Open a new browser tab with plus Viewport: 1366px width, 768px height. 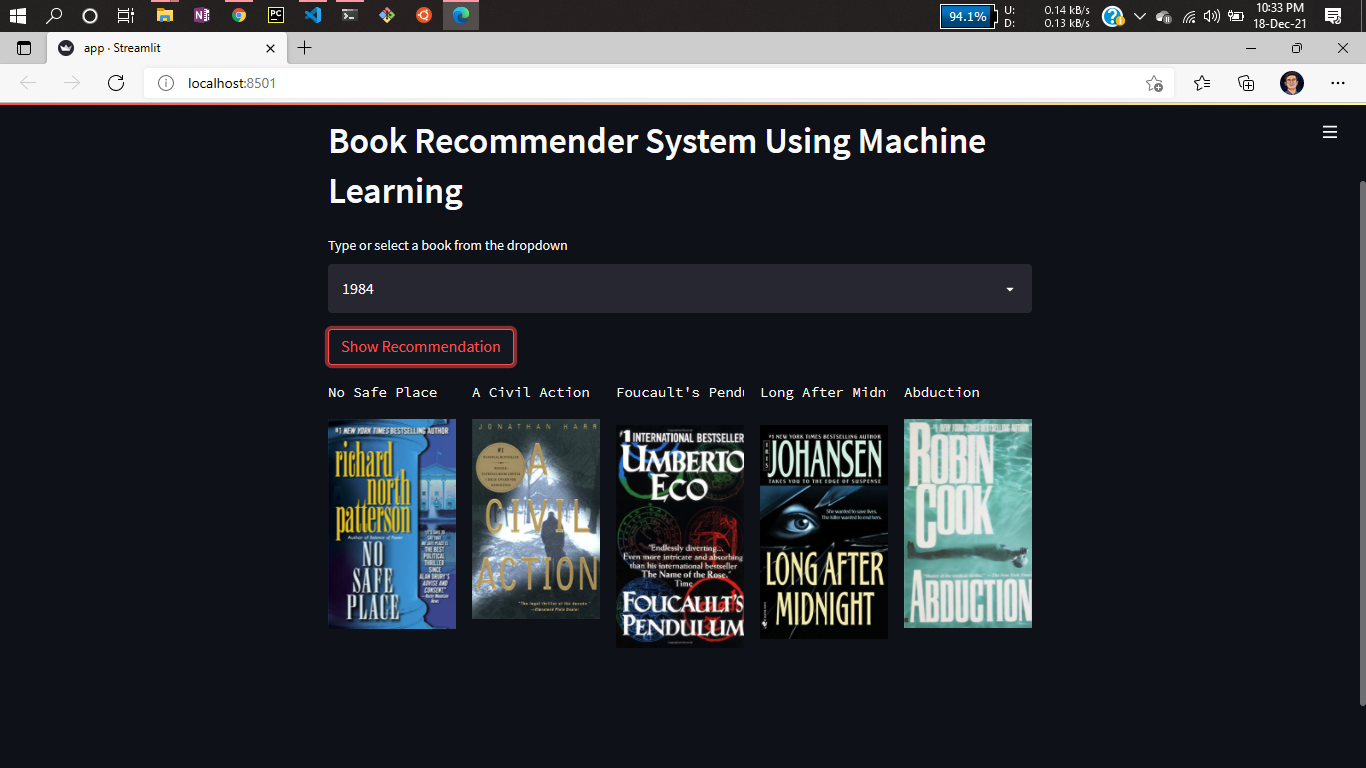click(x=305, y=47)
